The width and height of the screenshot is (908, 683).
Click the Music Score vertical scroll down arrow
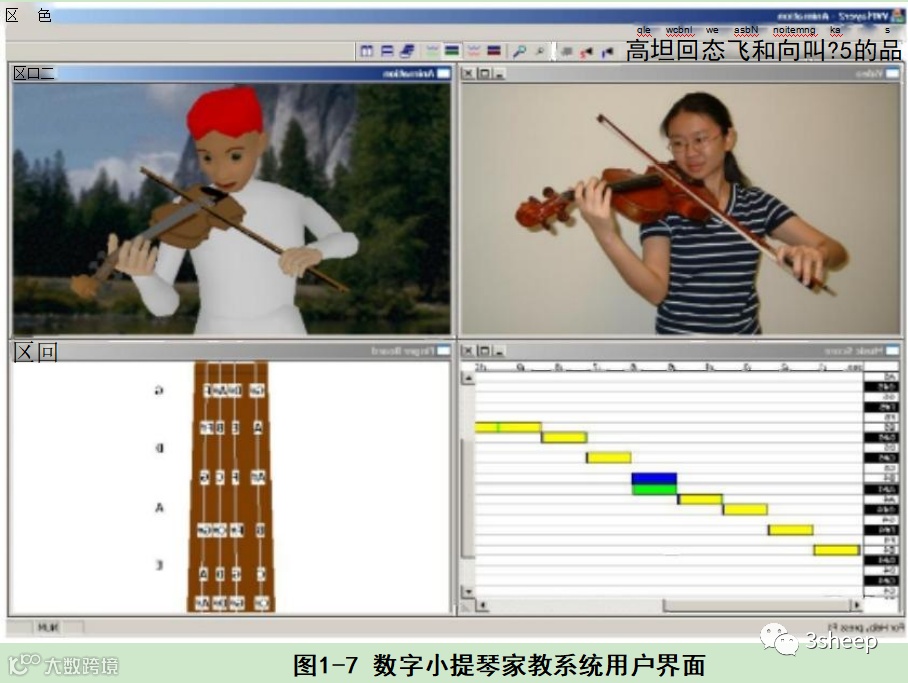(468, 592)
